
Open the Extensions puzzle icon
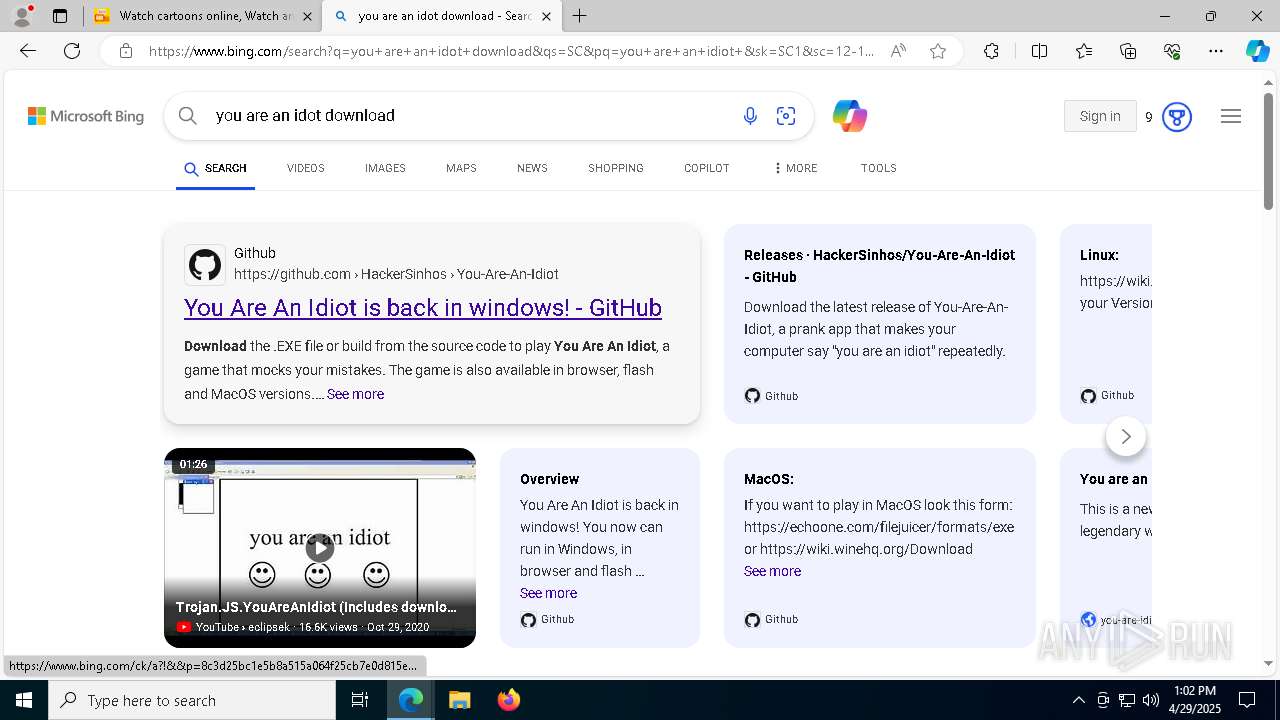991,51
